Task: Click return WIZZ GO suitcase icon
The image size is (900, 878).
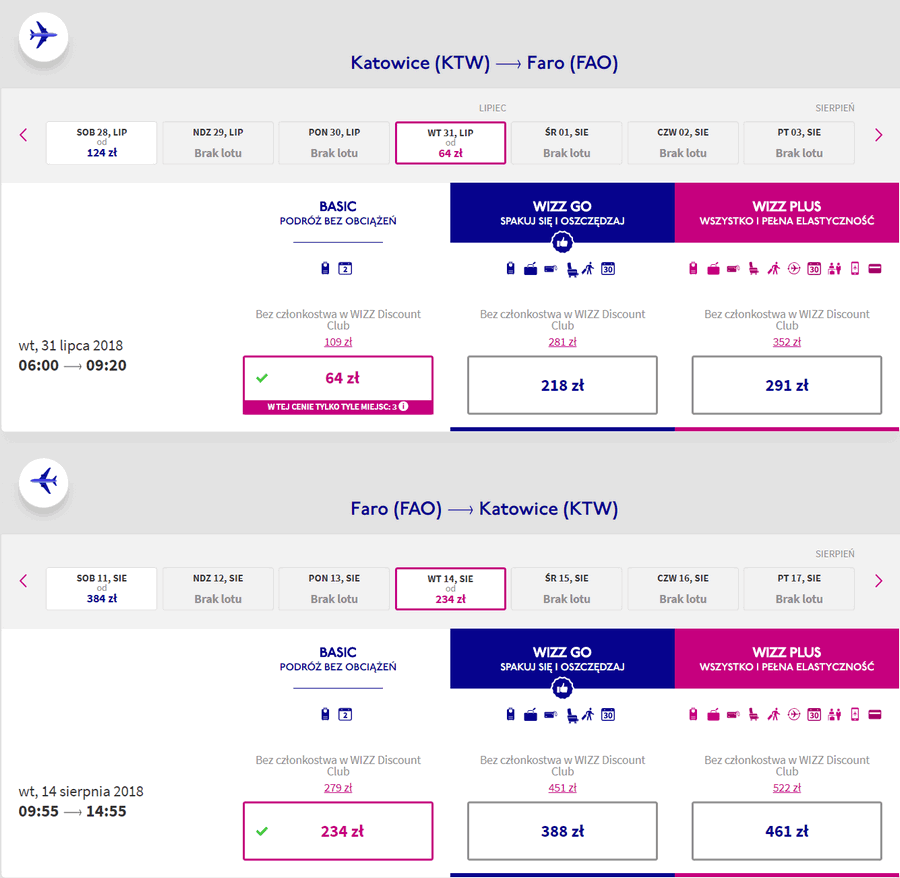Action: 530,714
